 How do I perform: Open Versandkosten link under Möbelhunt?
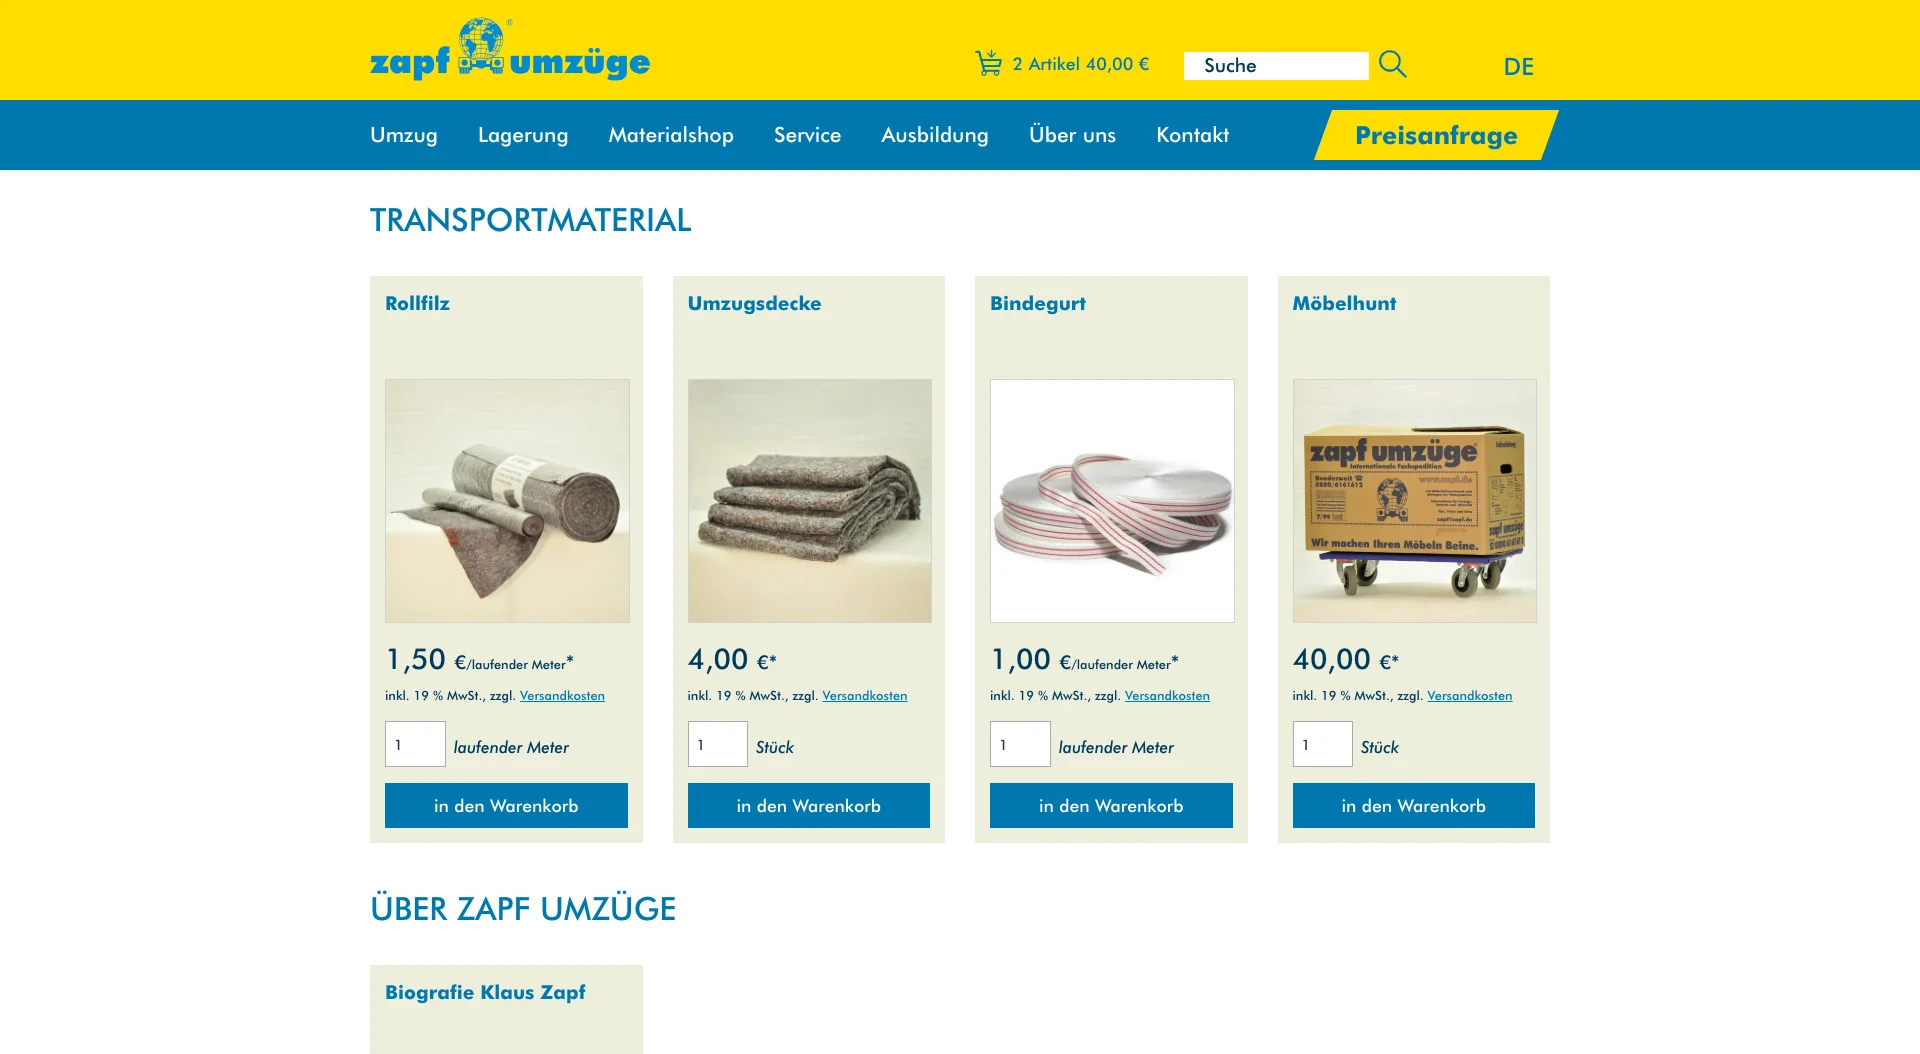tap(1469, 696)
